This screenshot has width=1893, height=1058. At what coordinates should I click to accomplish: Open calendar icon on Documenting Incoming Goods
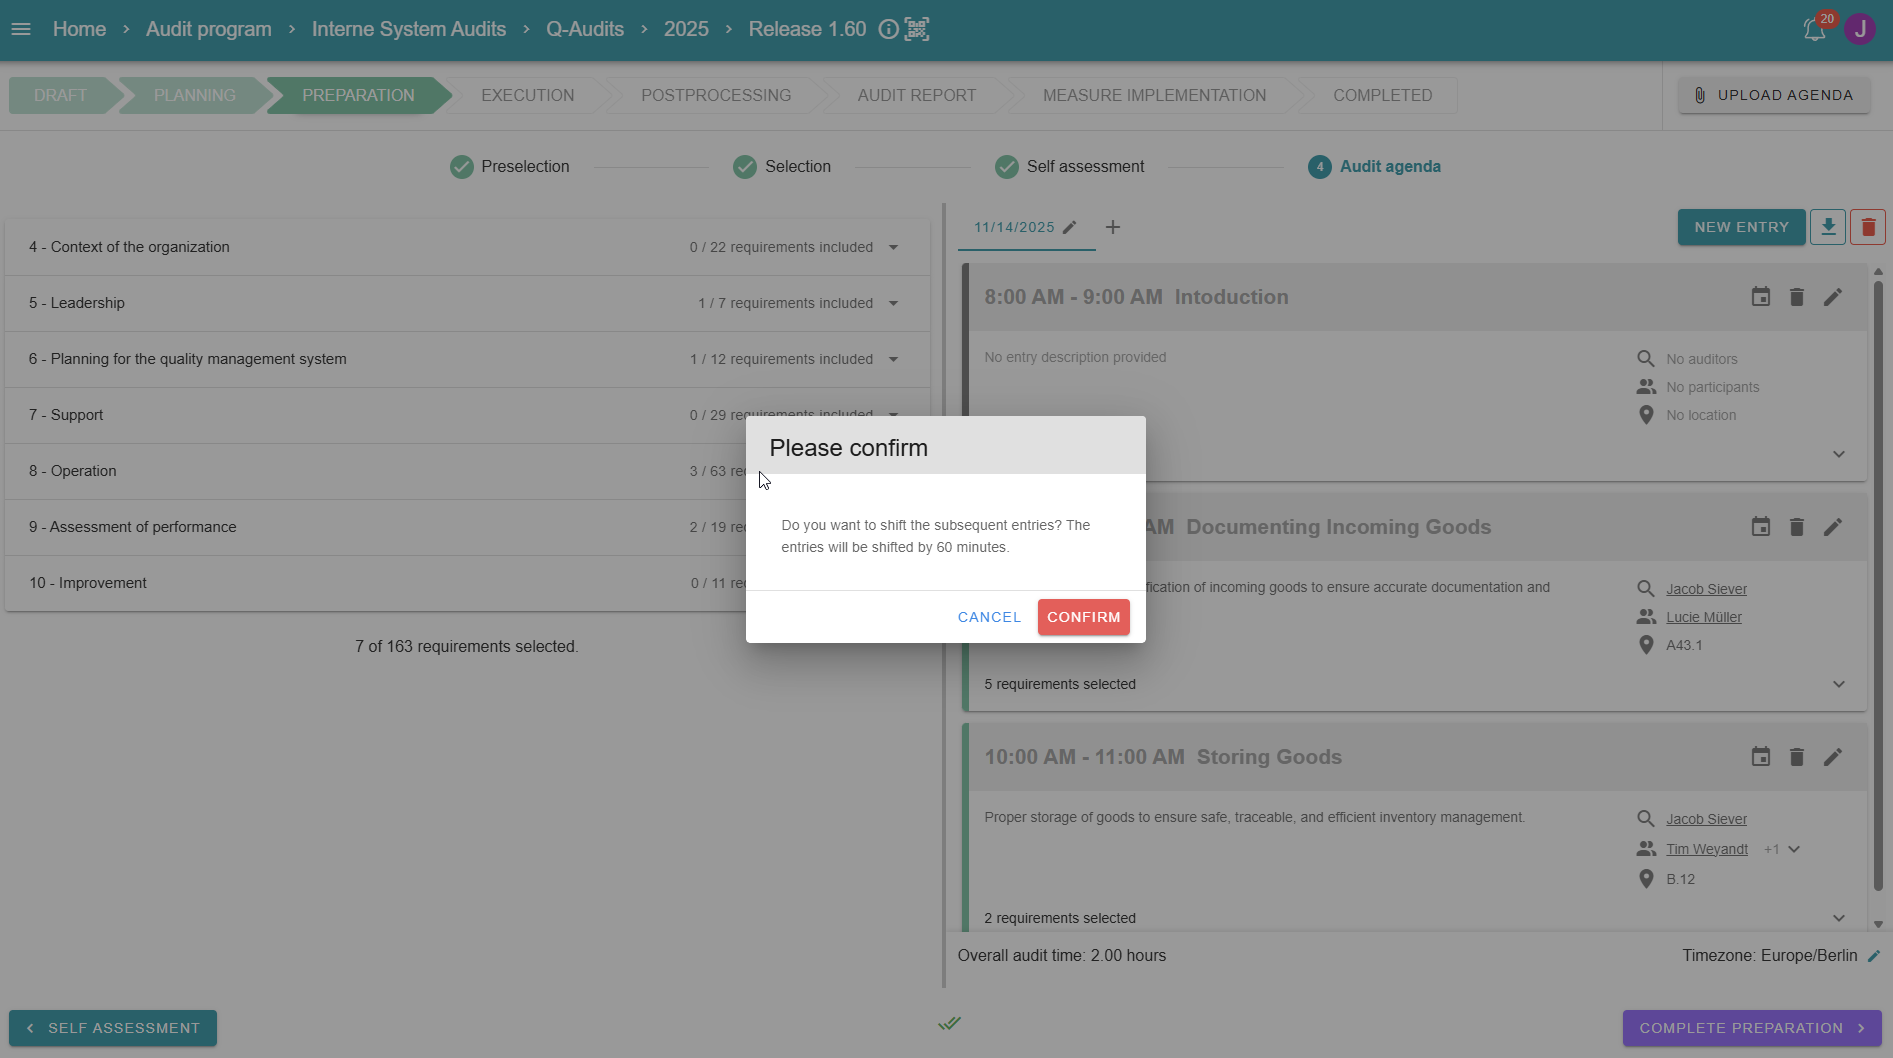[x=1760, y=527]
